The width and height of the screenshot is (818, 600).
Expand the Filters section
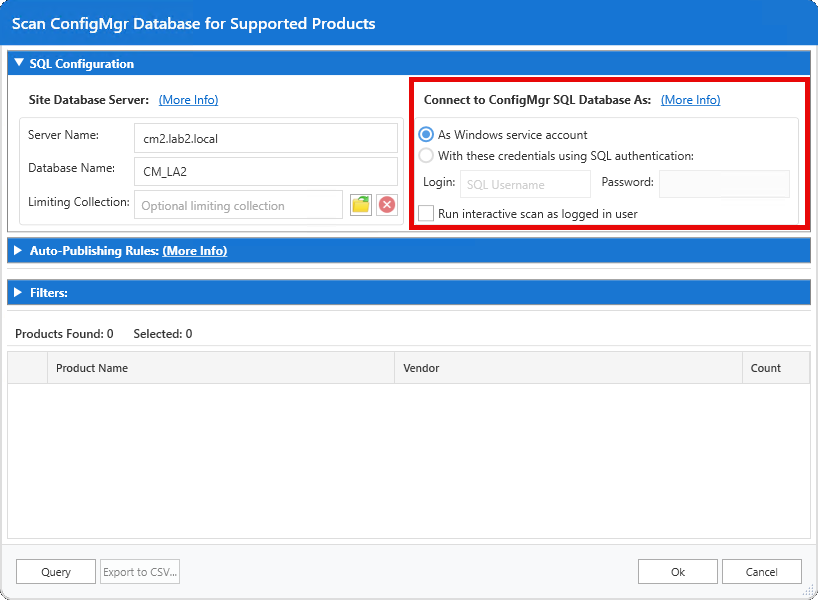pos(17,292)
